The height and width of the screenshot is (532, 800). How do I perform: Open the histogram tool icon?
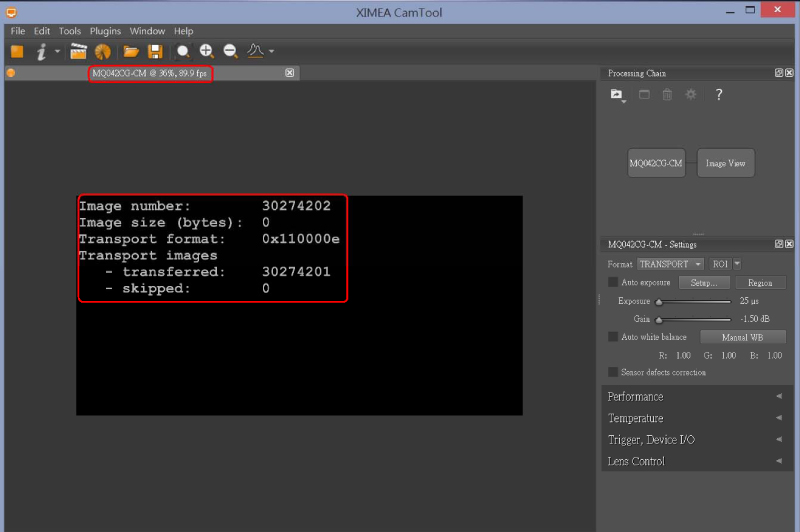255,51
